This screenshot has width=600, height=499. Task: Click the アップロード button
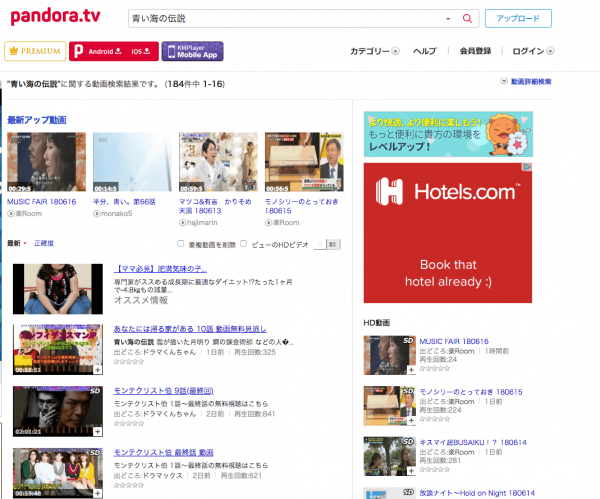pos(518,18)
